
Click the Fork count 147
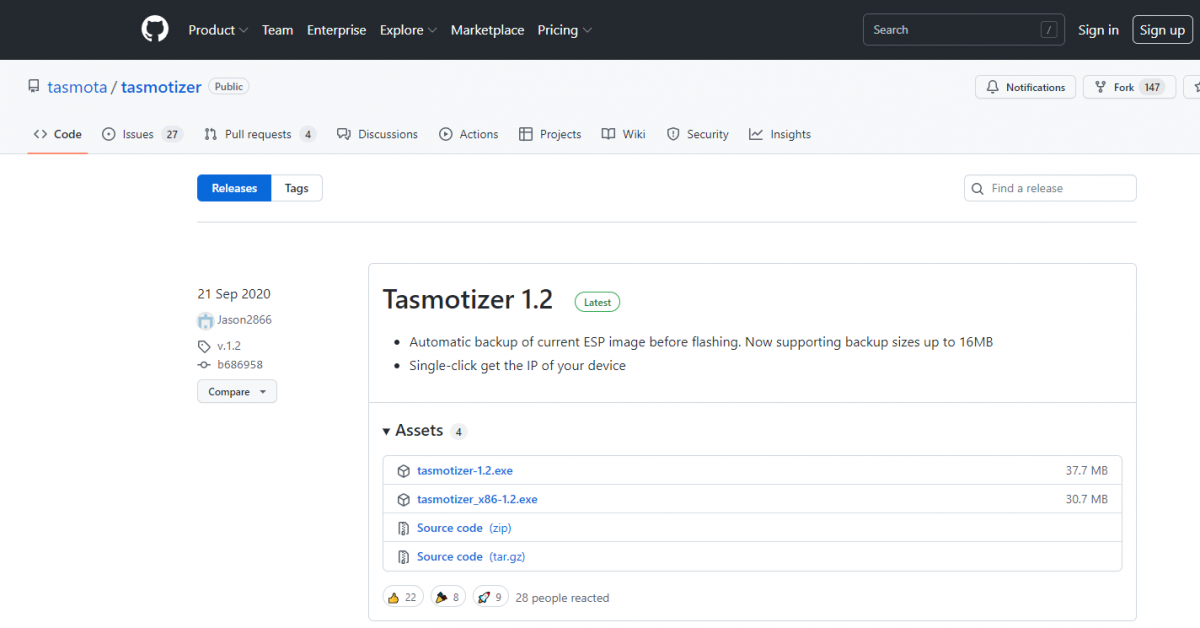click(x=1152, y=87)
